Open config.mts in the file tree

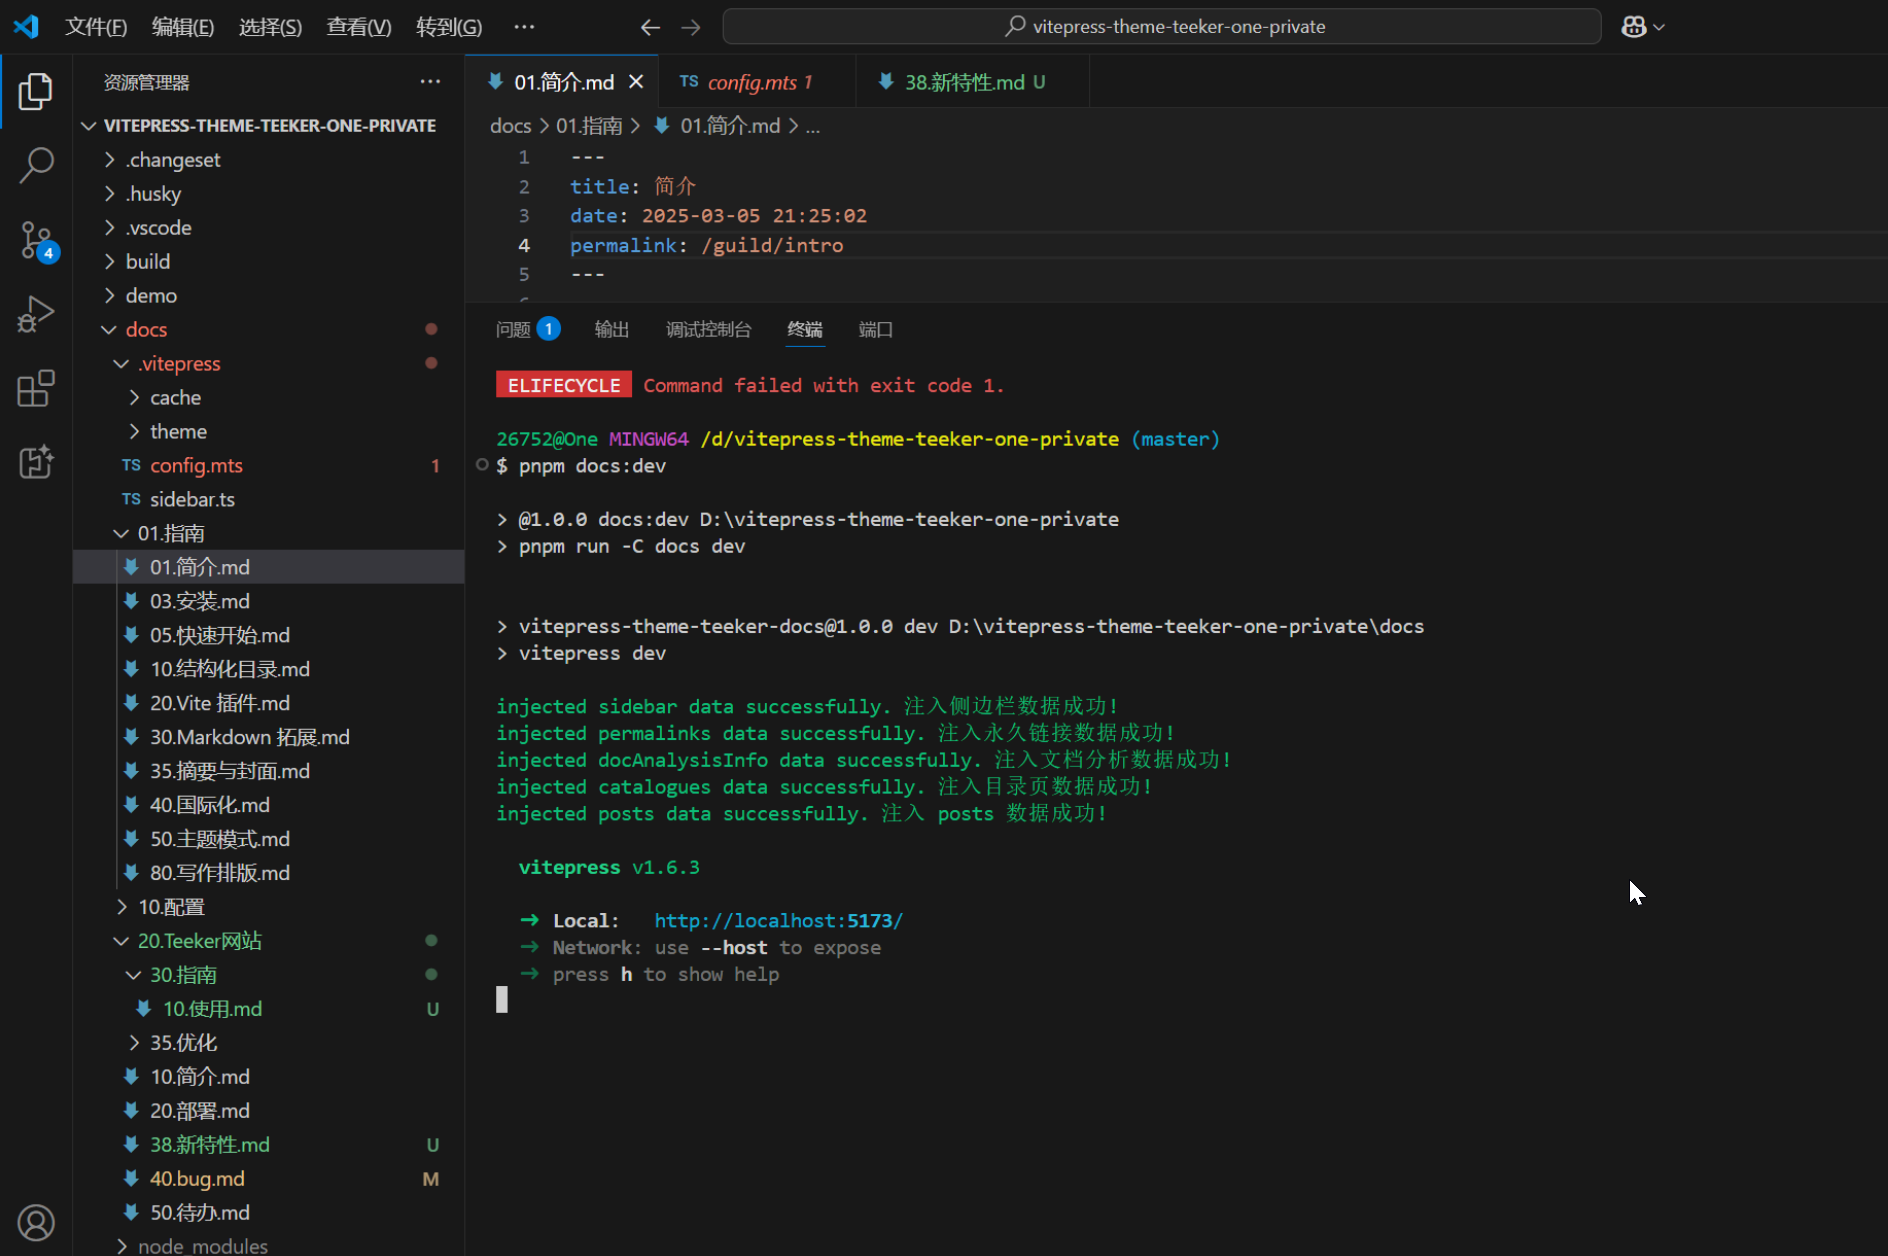[268, 465]
